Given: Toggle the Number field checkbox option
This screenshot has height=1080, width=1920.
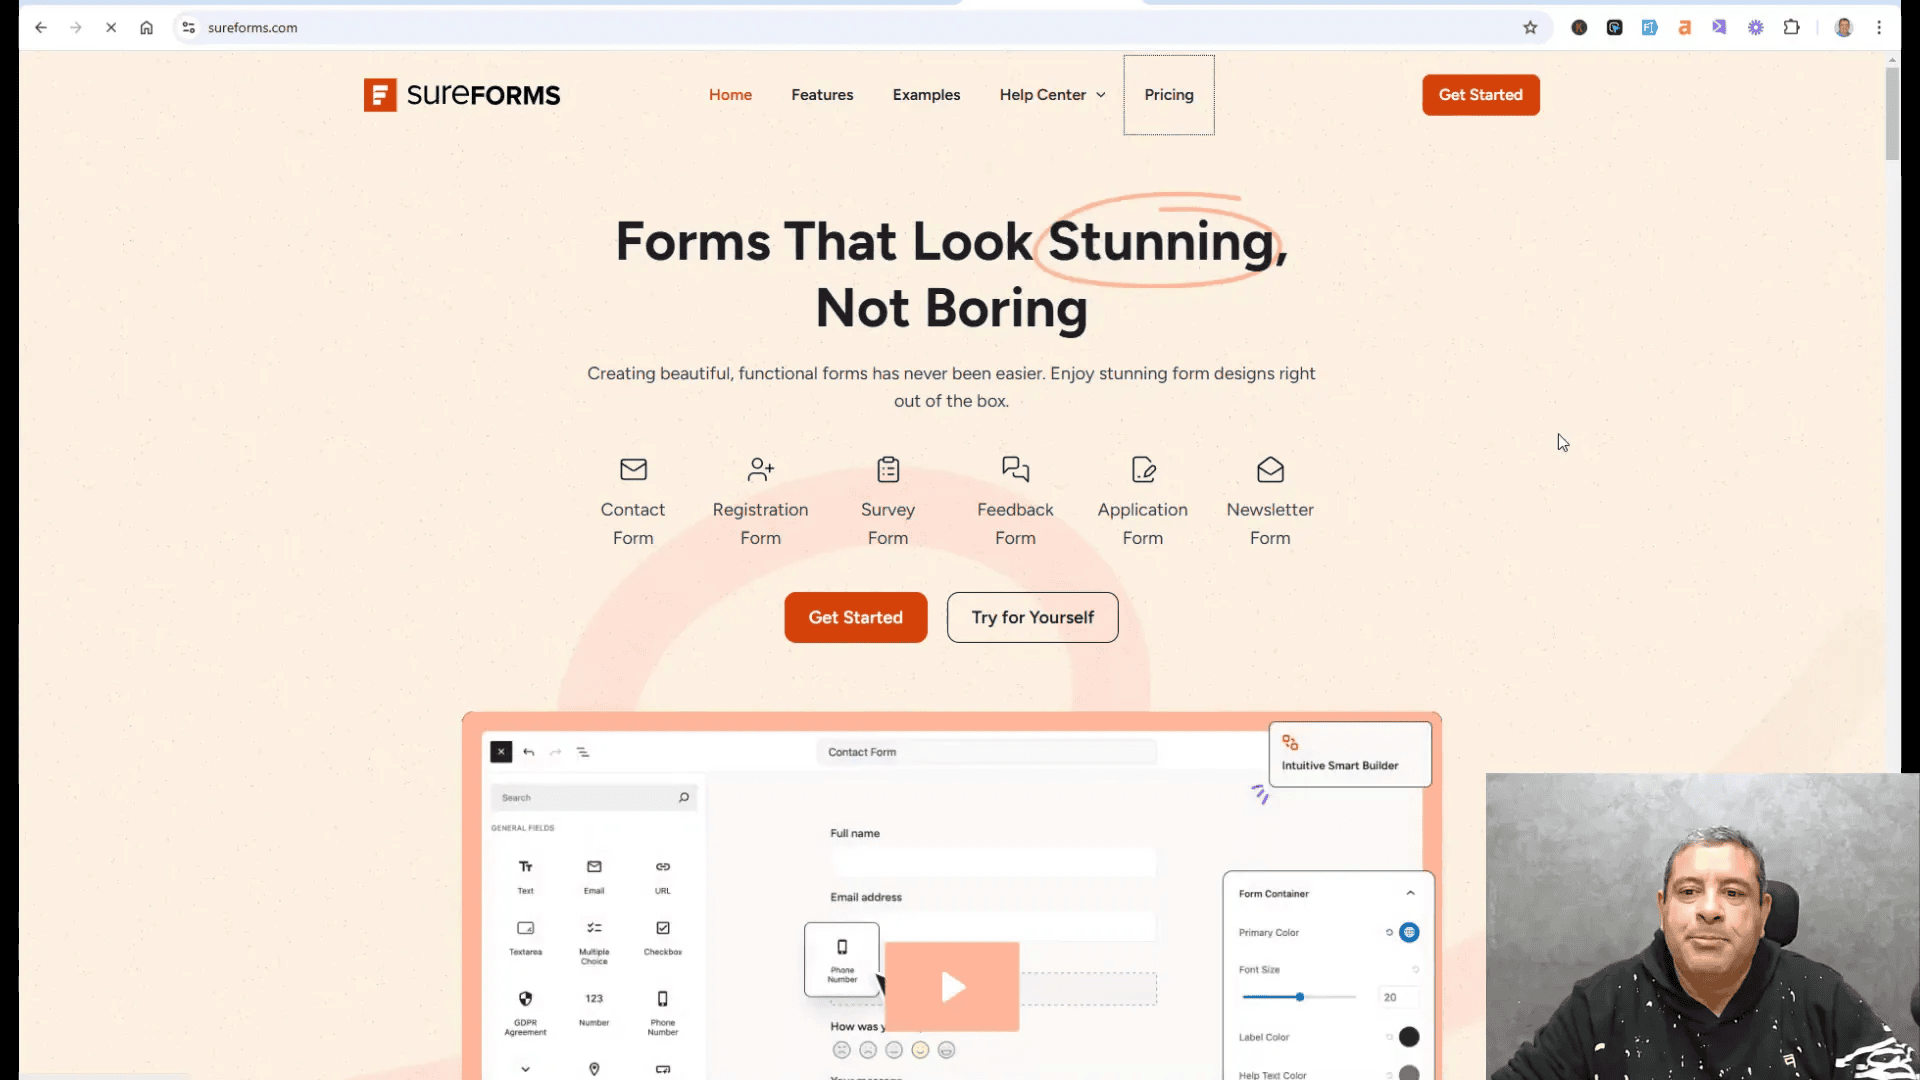Looking at the screenshot, I should point(593,1006).
